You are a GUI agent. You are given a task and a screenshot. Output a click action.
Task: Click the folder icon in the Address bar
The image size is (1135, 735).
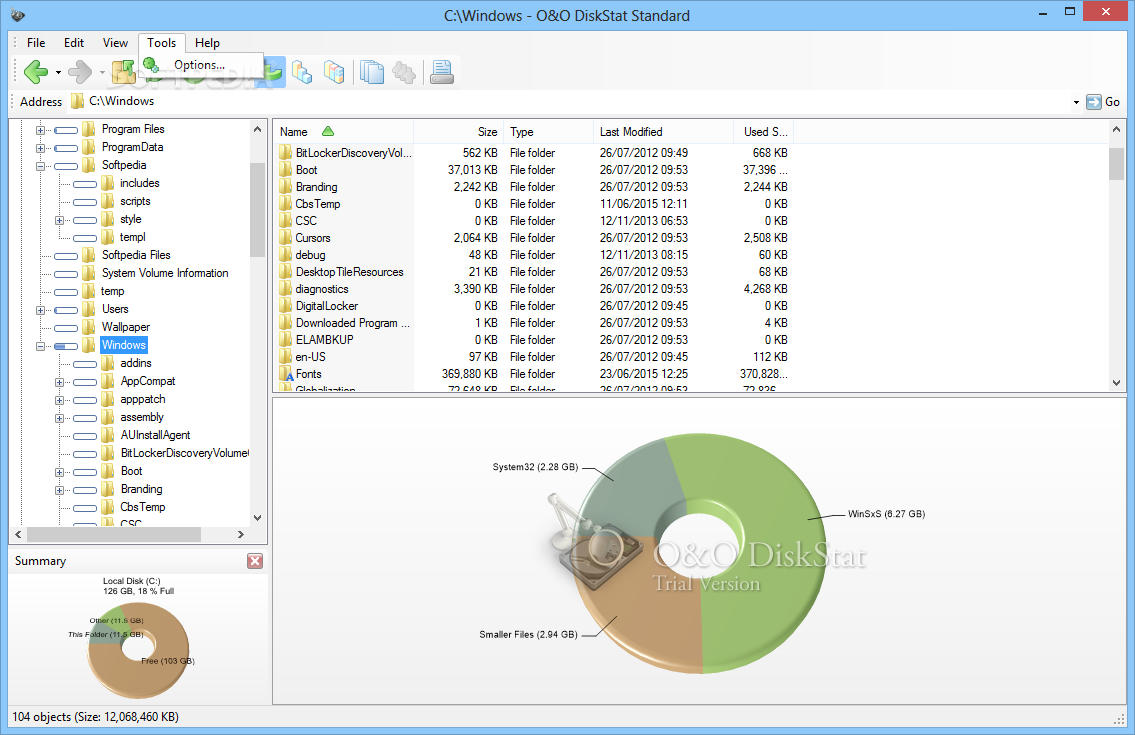tap(77, 101)
